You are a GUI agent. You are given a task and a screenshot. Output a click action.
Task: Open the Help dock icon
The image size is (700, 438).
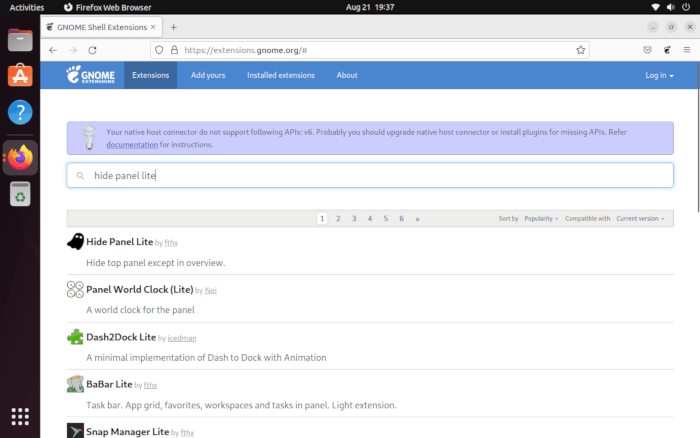20,112
